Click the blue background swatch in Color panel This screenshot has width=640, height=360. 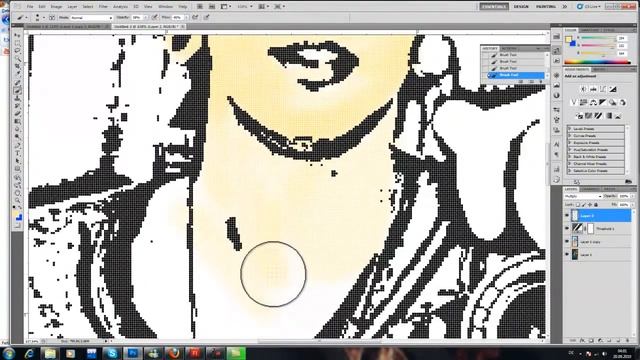tap(573, 43)
